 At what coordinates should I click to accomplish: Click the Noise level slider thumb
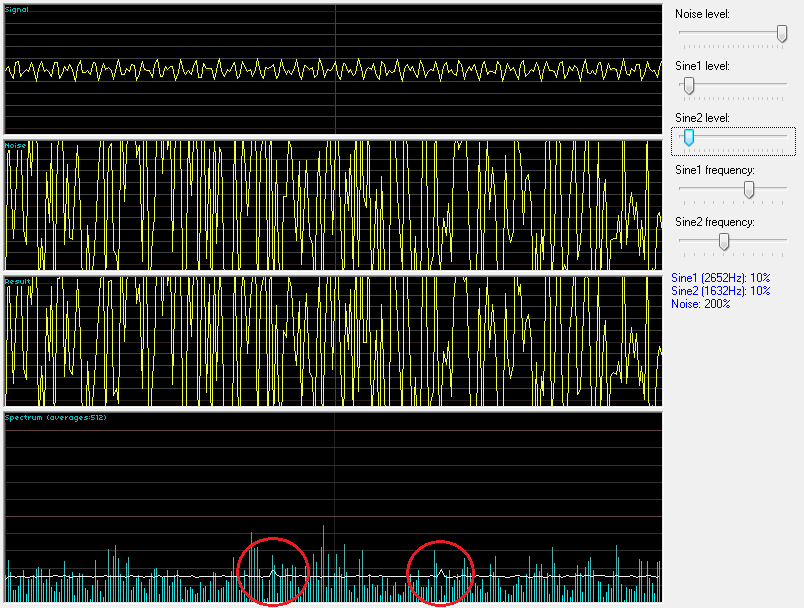tap(781, 33)
